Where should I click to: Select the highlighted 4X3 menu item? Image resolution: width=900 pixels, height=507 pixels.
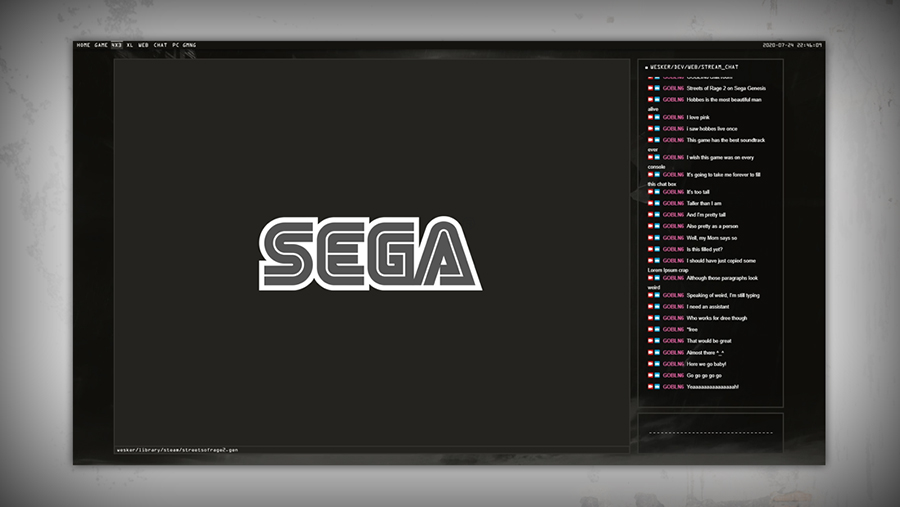(117, 45)
